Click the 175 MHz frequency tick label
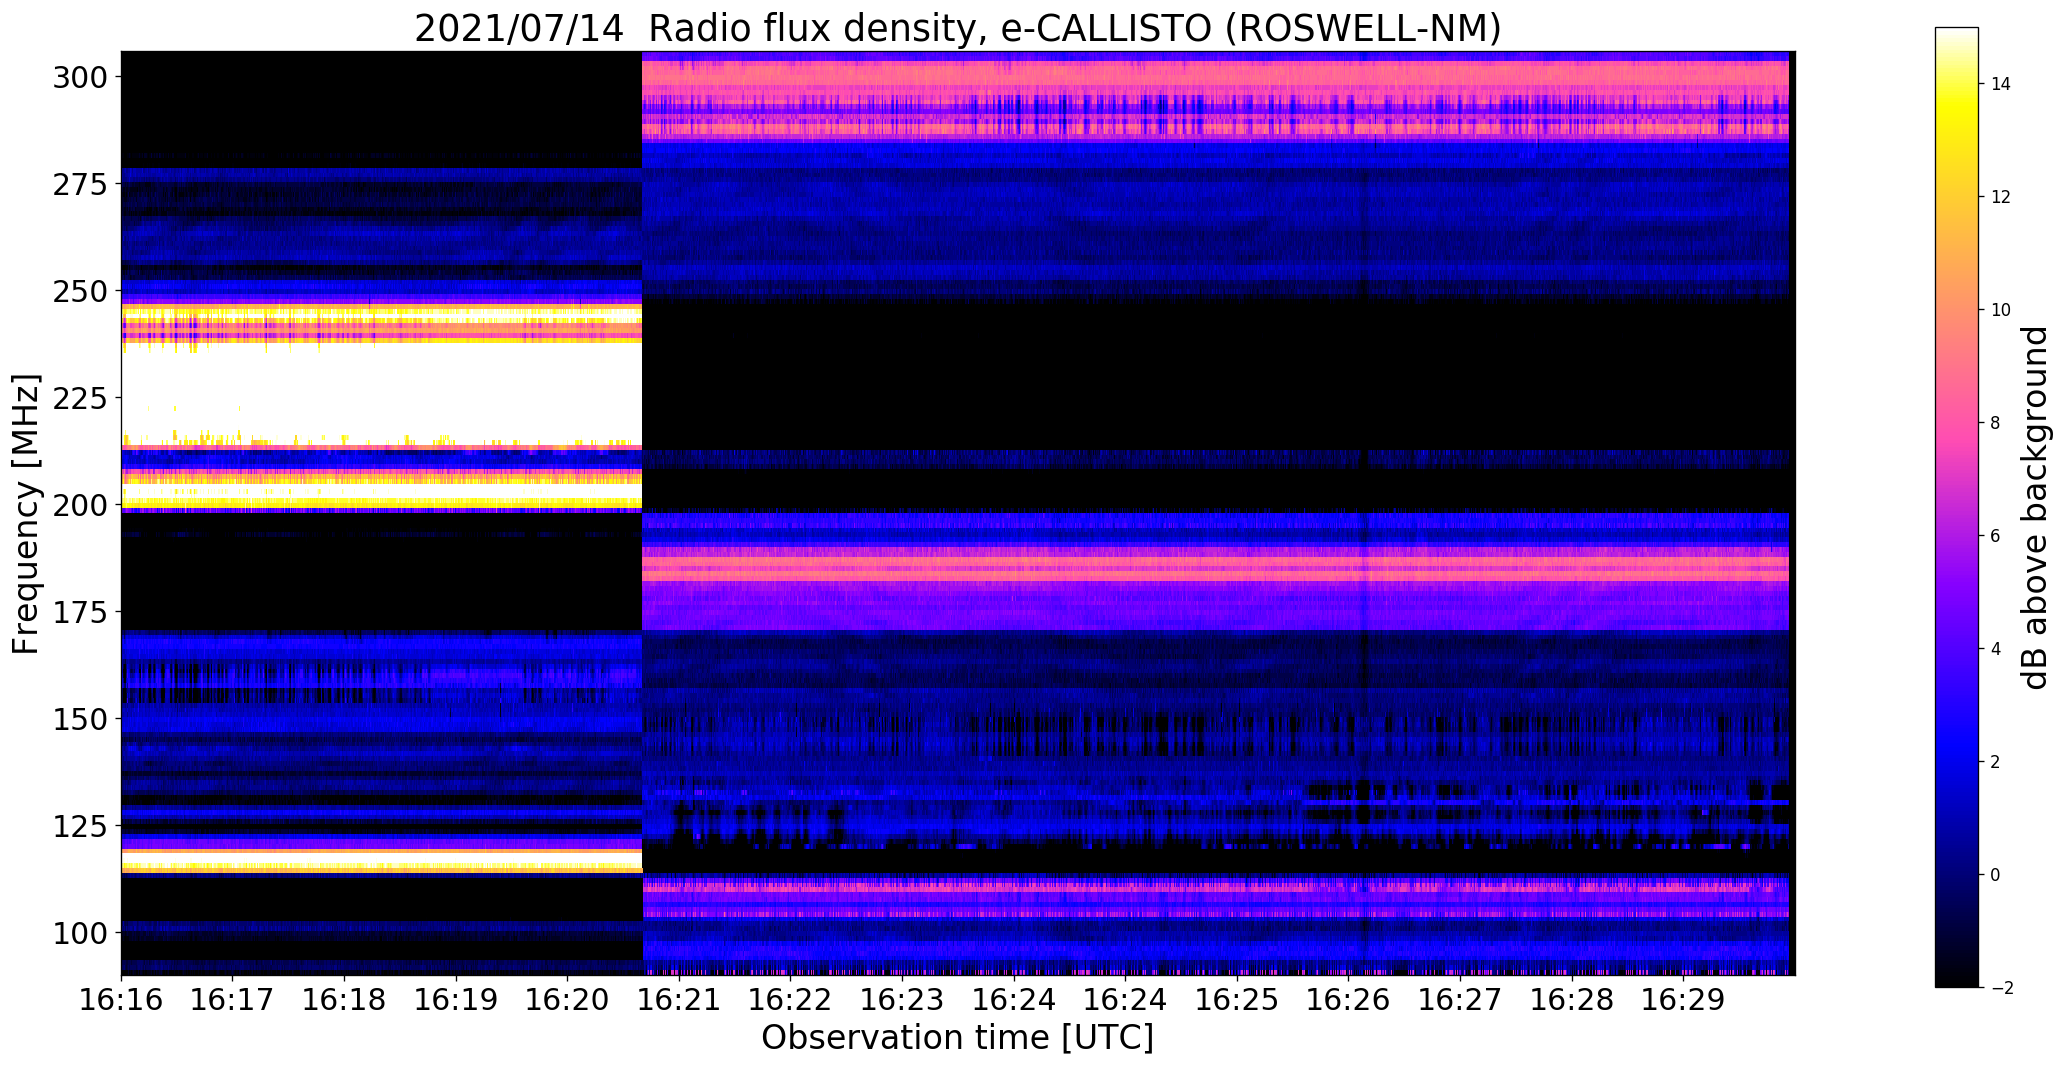 tap(80, 612)
